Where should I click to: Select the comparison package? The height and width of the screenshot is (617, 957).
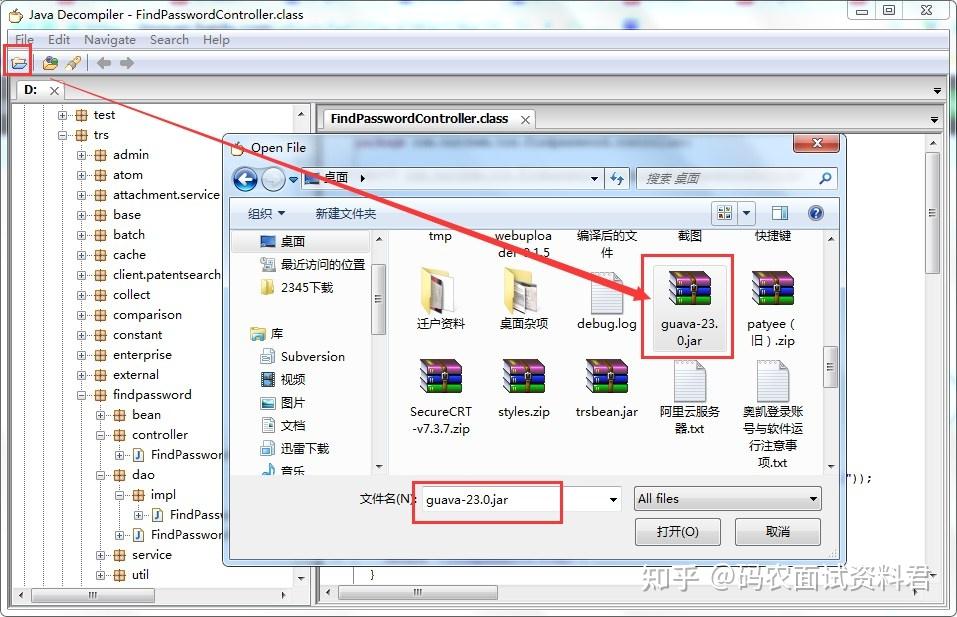(147, 315)
